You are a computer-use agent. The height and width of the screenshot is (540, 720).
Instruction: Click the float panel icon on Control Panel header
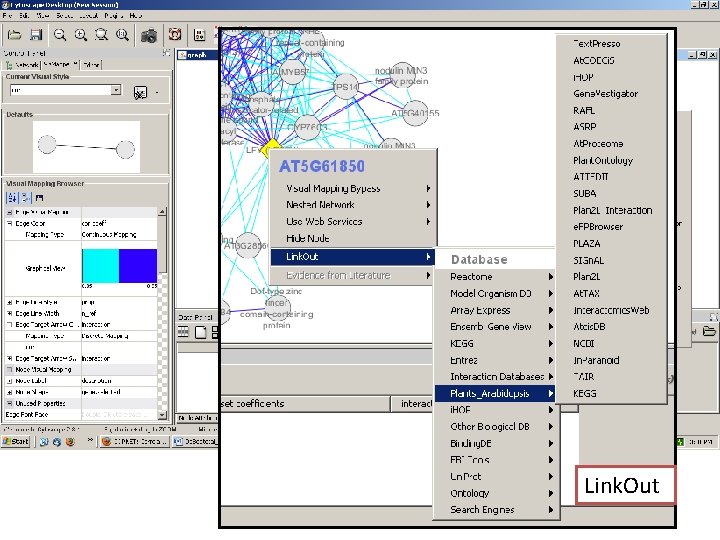[x=166, y=53]
